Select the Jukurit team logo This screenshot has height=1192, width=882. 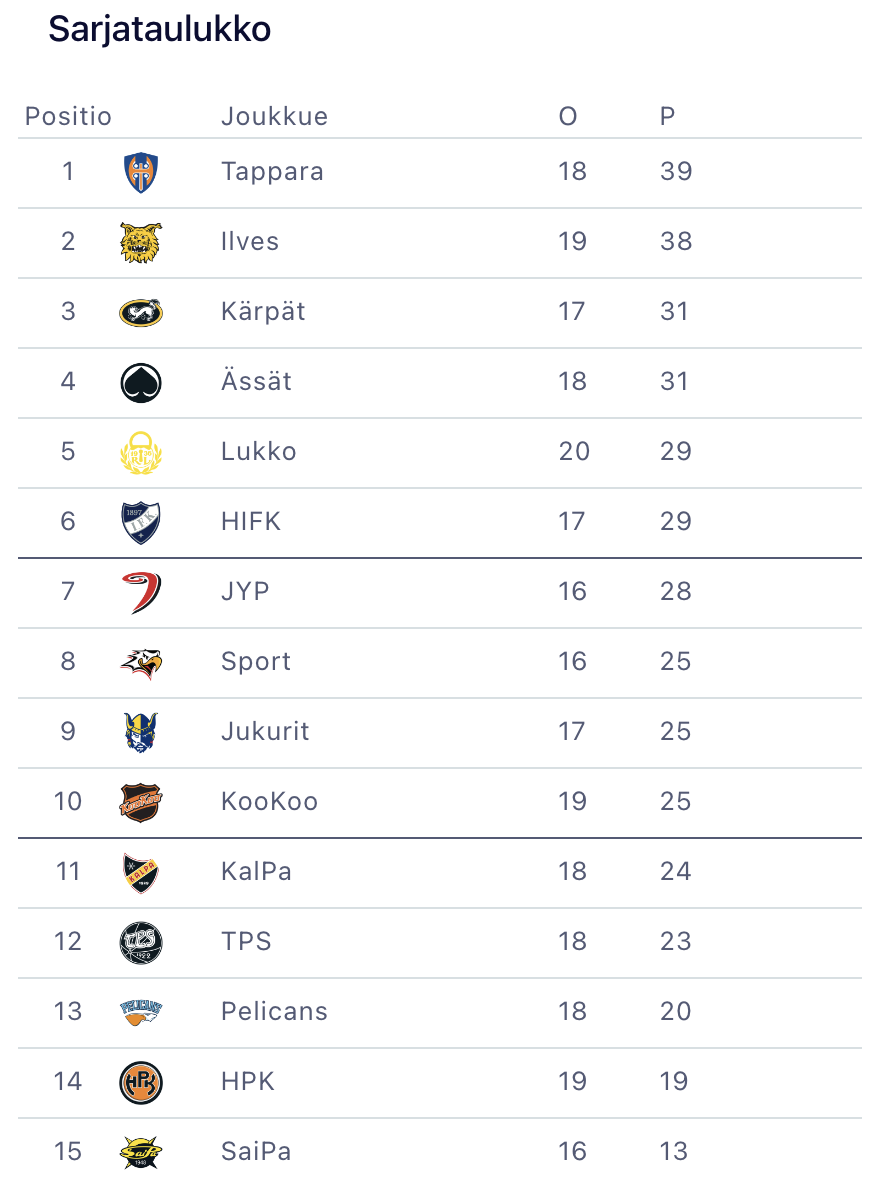pos(140,732)
